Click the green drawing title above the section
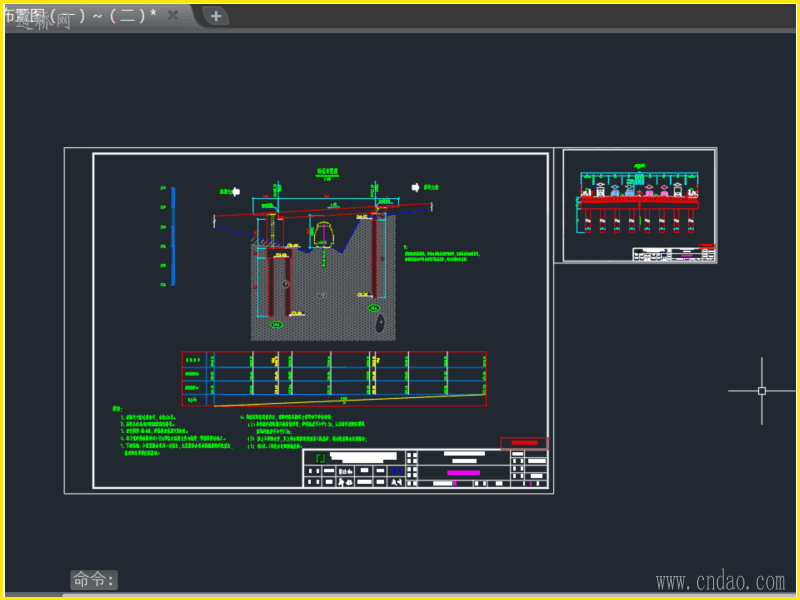Image resolution: width=800 pixels, height=600 pixels. point(328,172)
